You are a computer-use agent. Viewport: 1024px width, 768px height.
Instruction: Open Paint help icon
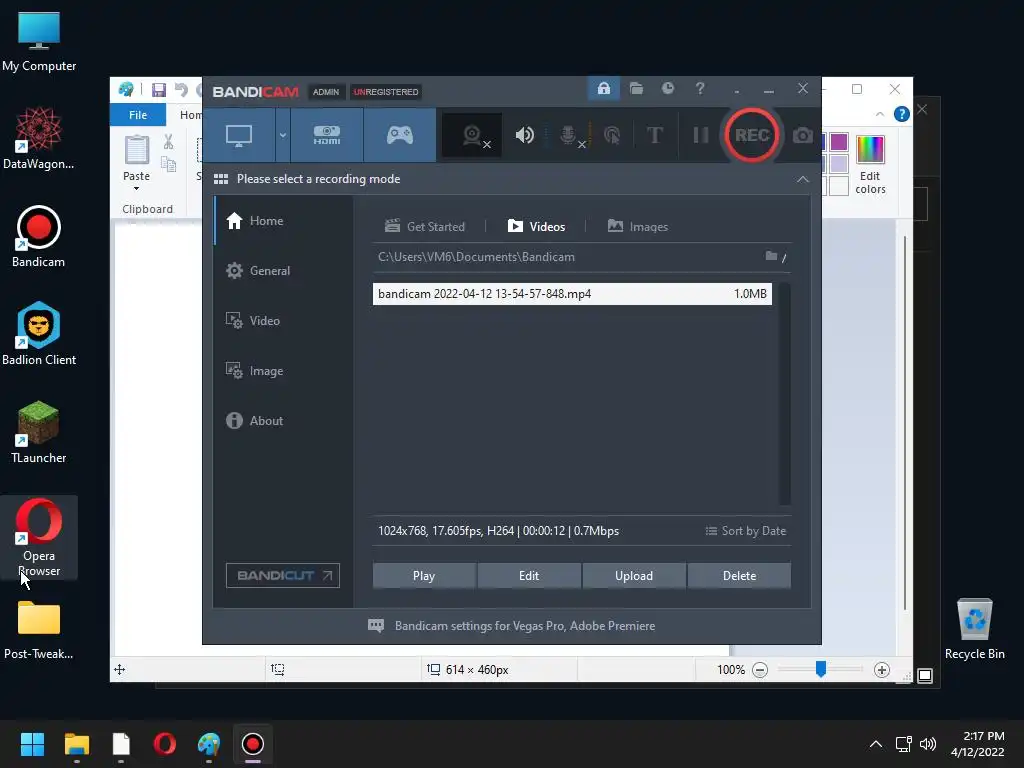[902, 114]
